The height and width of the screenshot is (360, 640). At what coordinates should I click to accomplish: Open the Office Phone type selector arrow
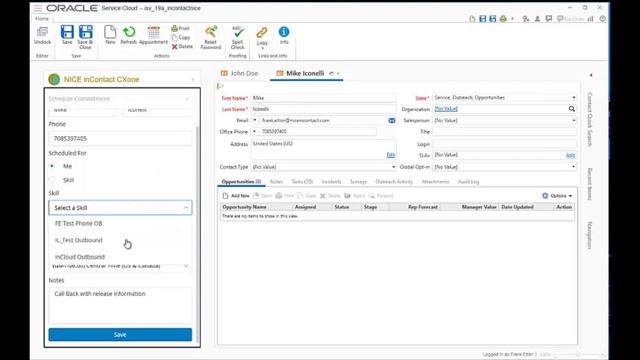pyautogui.click(x=255, y=131)
